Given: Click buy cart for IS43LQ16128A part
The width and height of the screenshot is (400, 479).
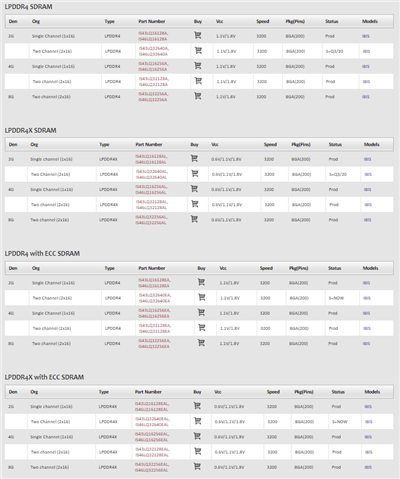Looking at the screenshot, I should (x=198, y=35).
